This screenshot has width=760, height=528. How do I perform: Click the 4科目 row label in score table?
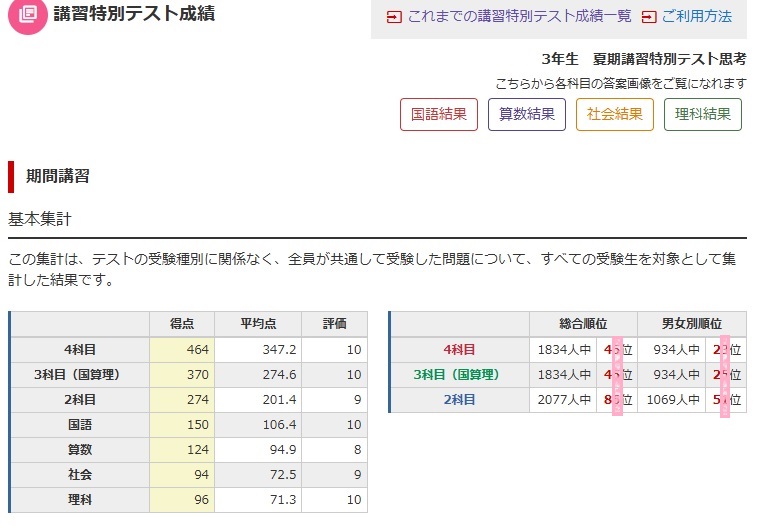[x=80, y=350]
